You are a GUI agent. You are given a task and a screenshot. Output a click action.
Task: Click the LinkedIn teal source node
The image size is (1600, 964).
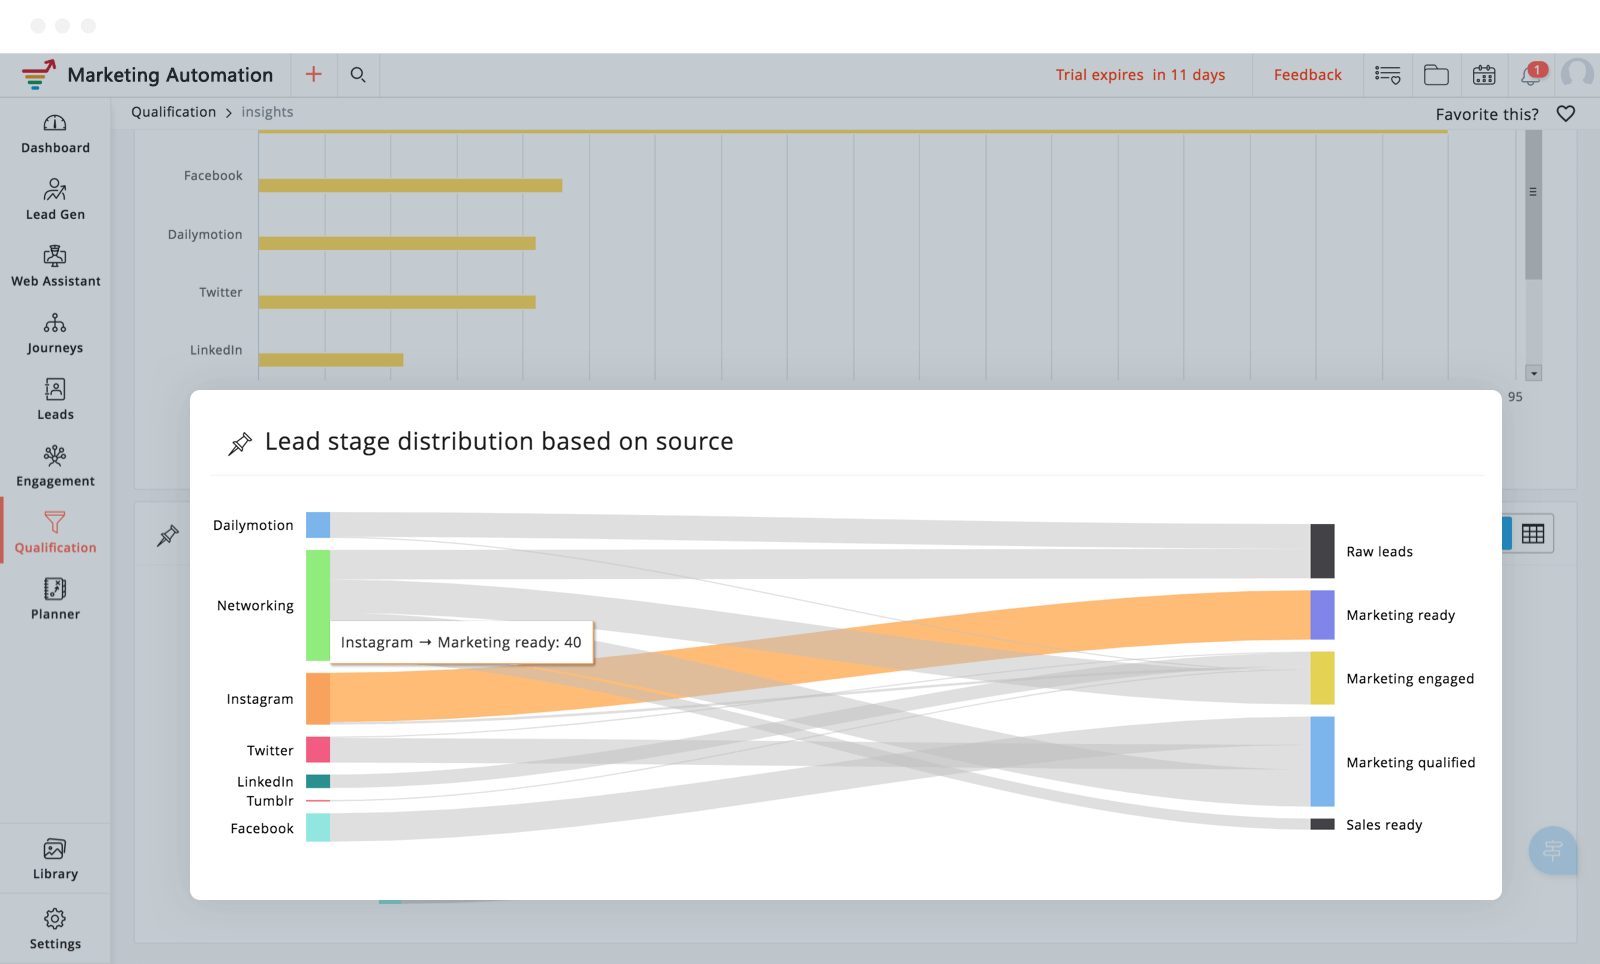pos(318,782)
